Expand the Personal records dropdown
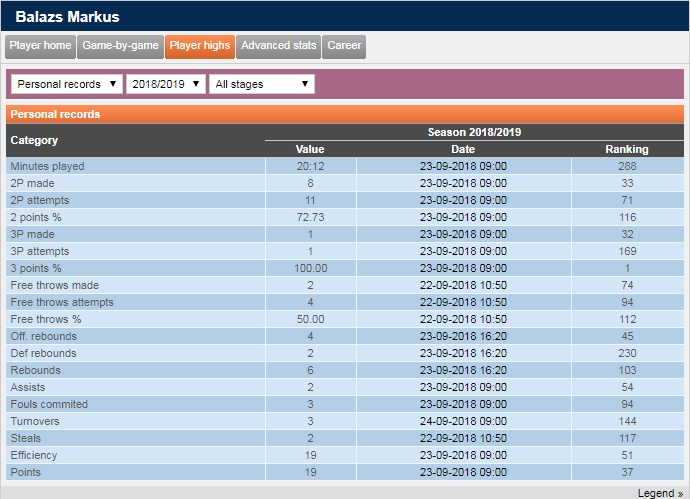 [x=67, y=85]
